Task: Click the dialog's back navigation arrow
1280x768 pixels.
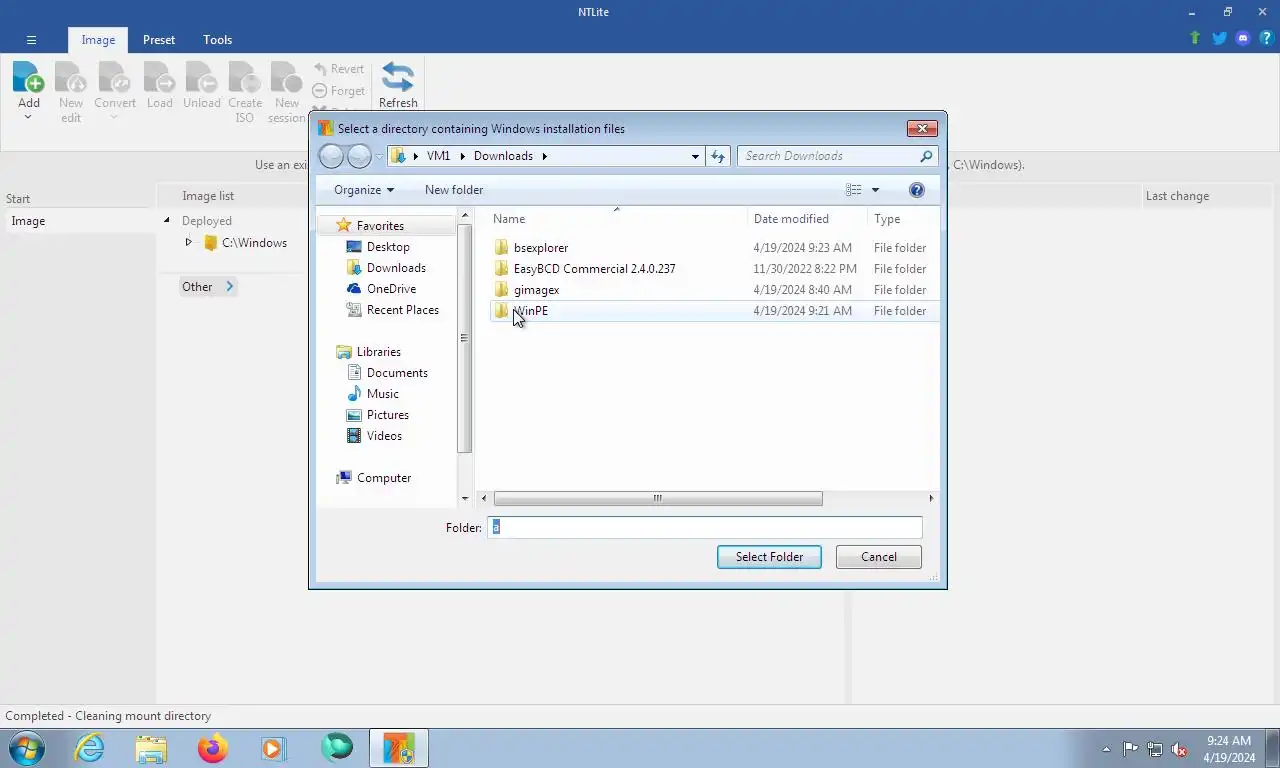Action: 331,156
